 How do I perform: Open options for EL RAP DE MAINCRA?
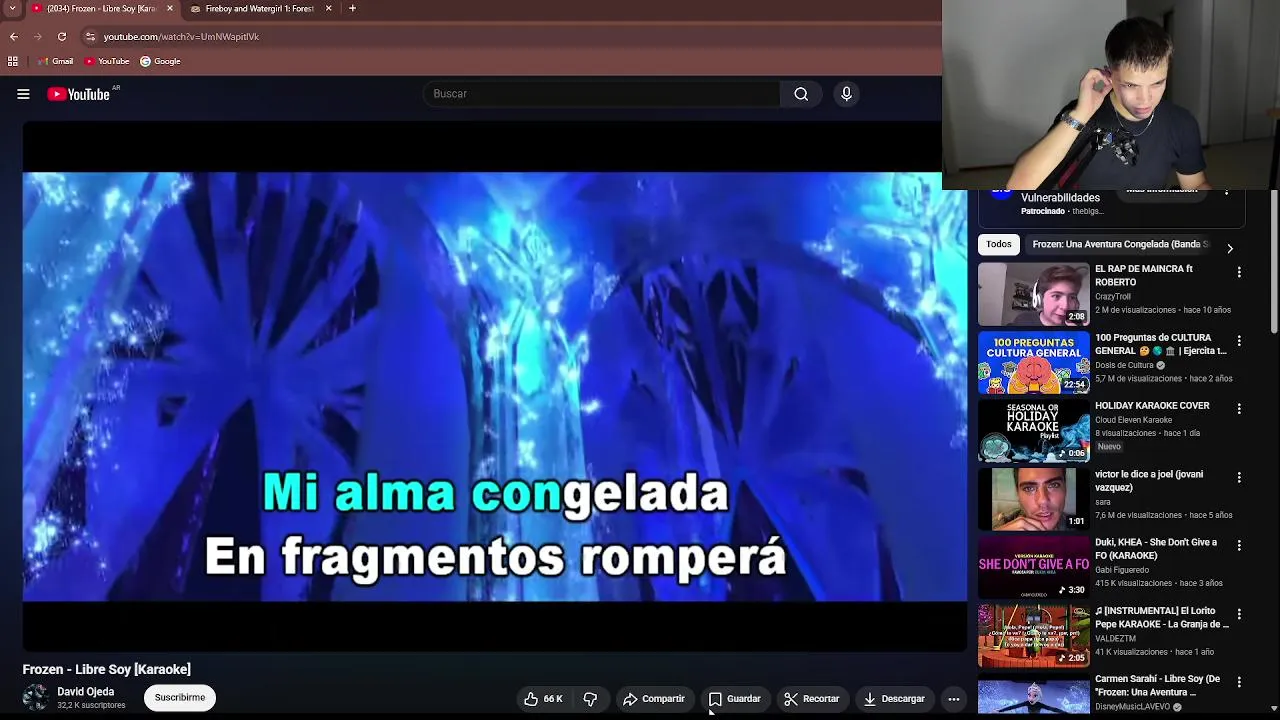1239,272
